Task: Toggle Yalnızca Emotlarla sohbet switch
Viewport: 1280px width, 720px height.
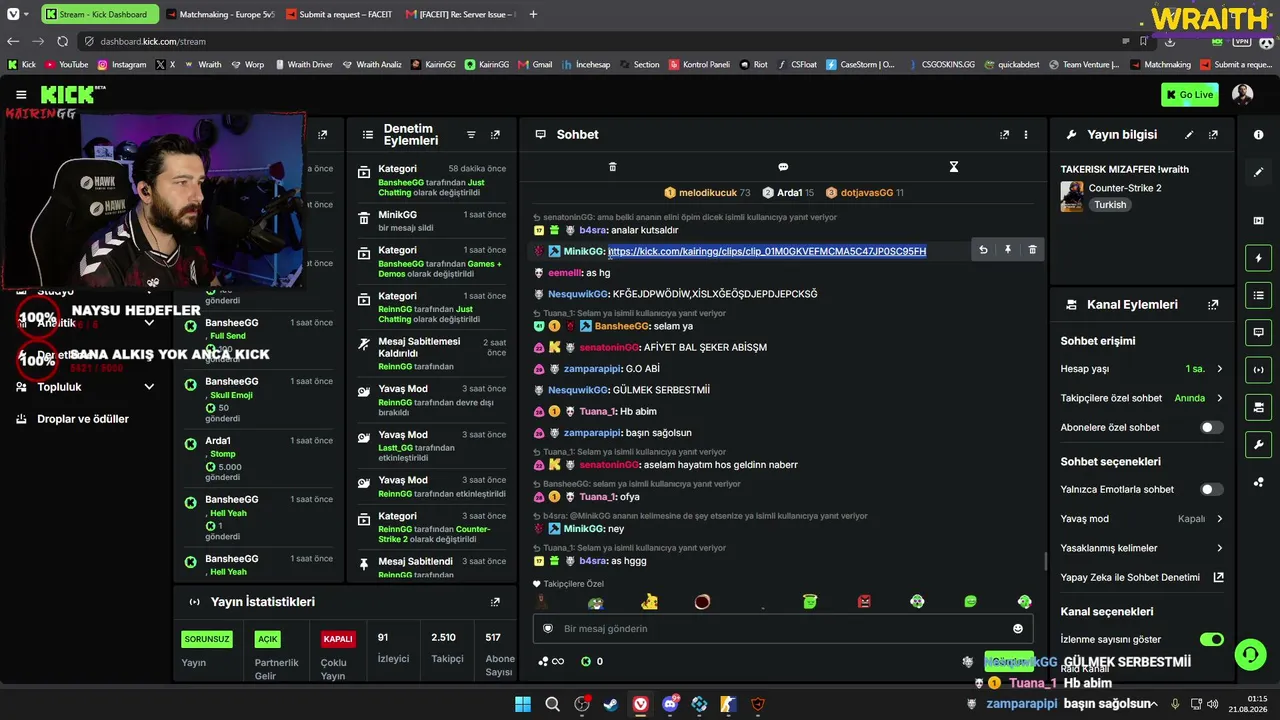Action: [1211, 489]
